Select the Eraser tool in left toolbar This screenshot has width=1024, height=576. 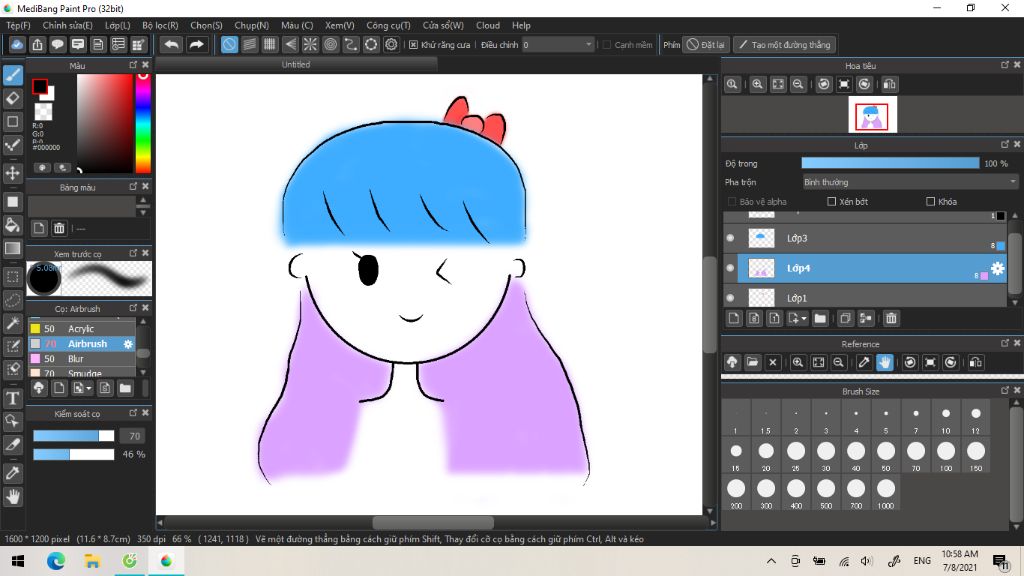13,98
